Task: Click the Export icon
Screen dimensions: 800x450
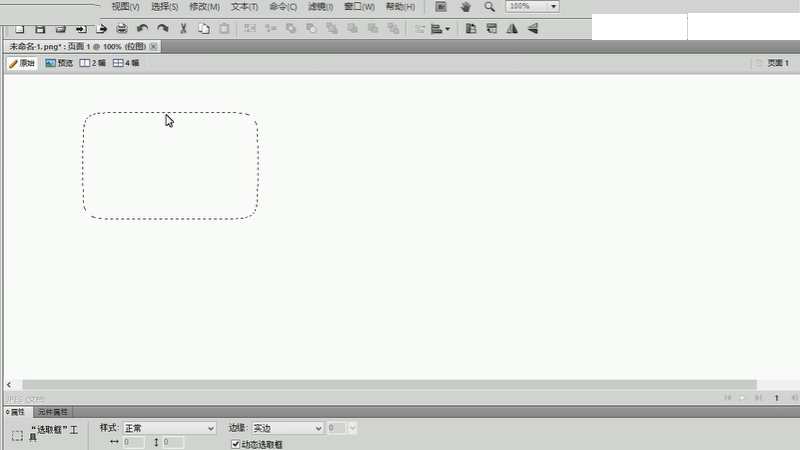Action: (102, 29)
